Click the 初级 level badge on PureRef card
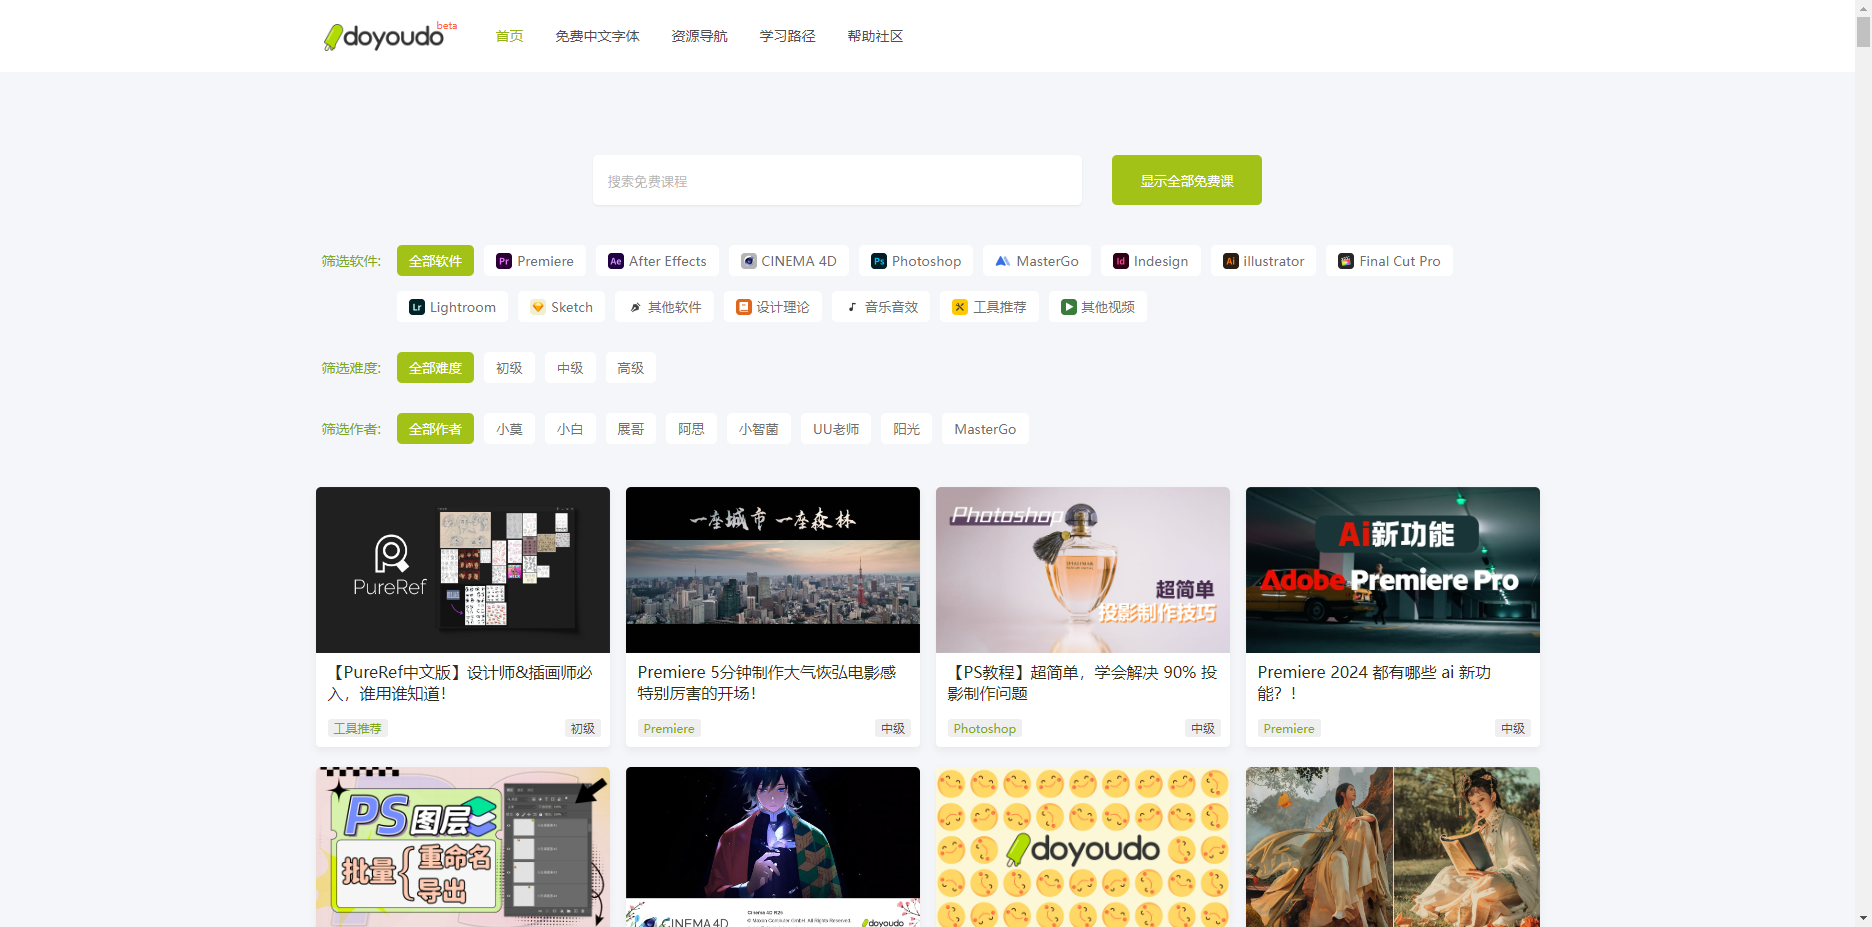 [x=583, y=728]
